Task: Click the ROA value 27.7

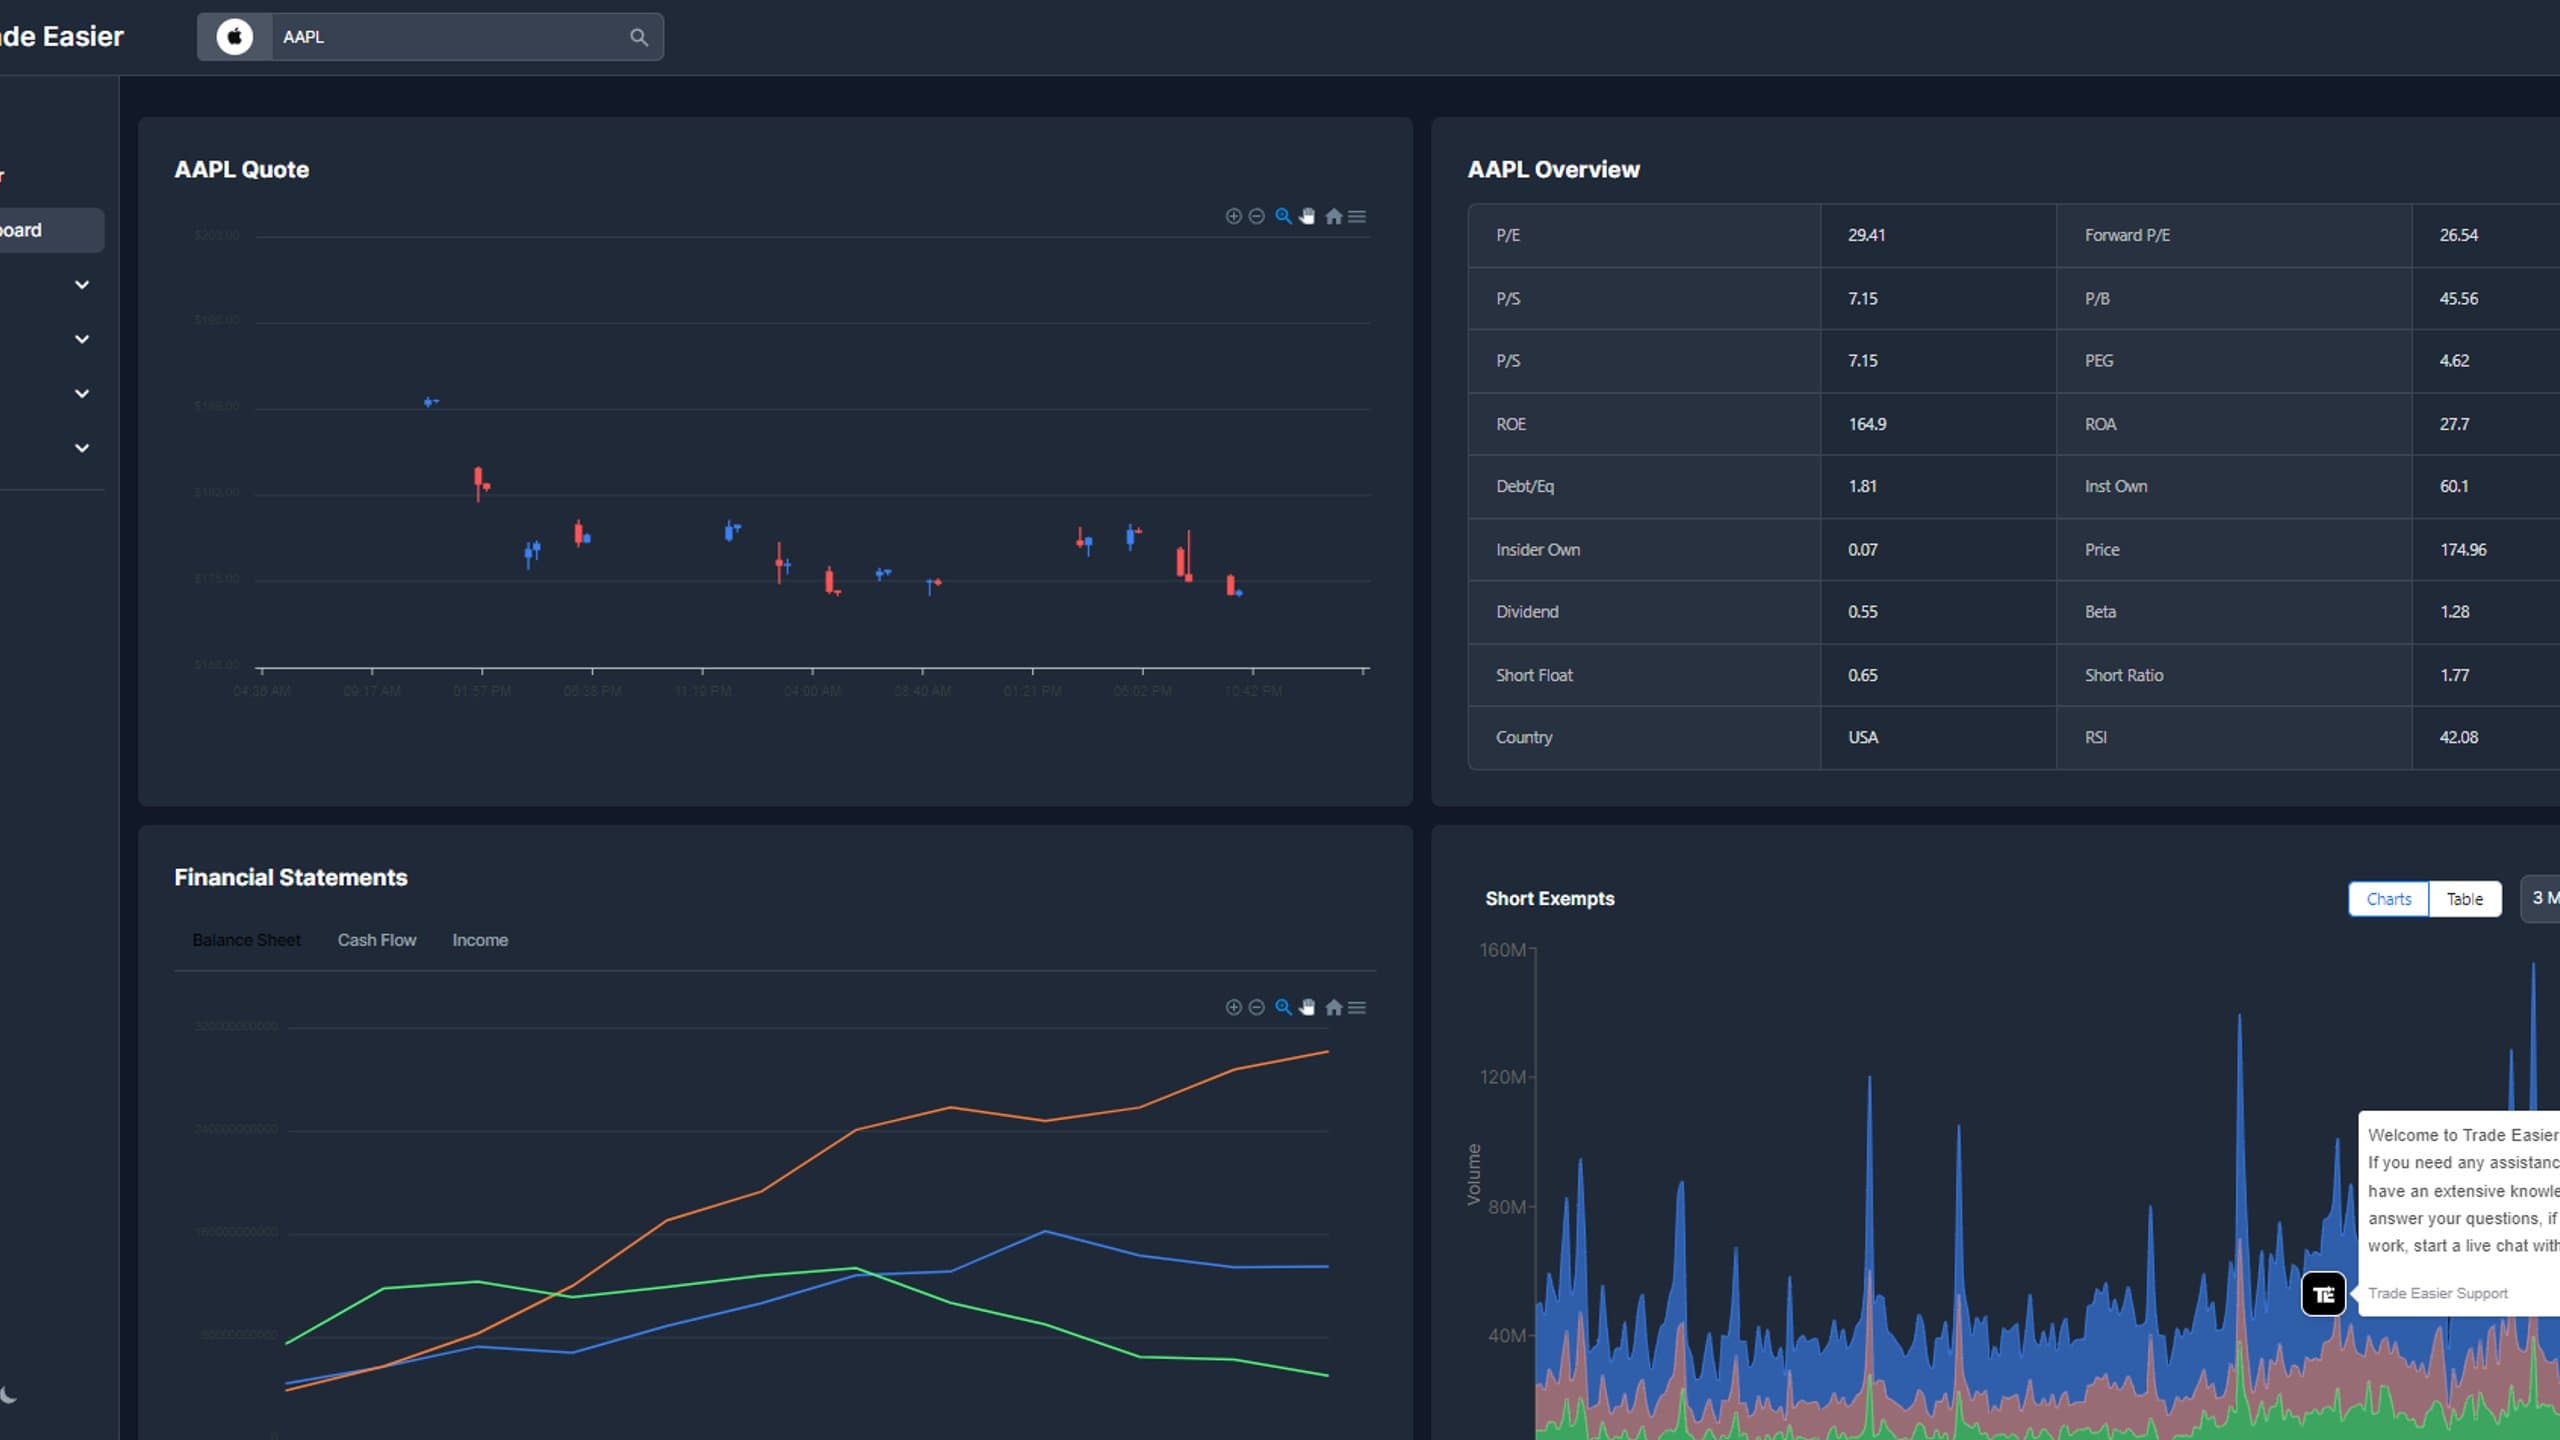Action: click(2454, 424)
